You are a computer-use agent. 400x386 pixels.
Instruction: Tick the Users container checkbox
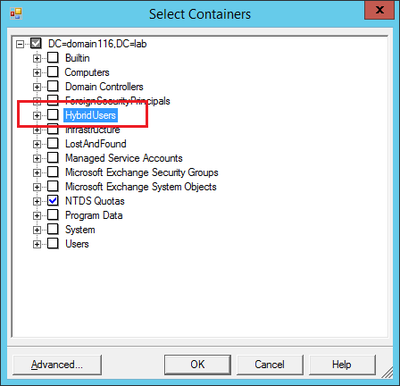pyautogui.click(x=53, y=244)
